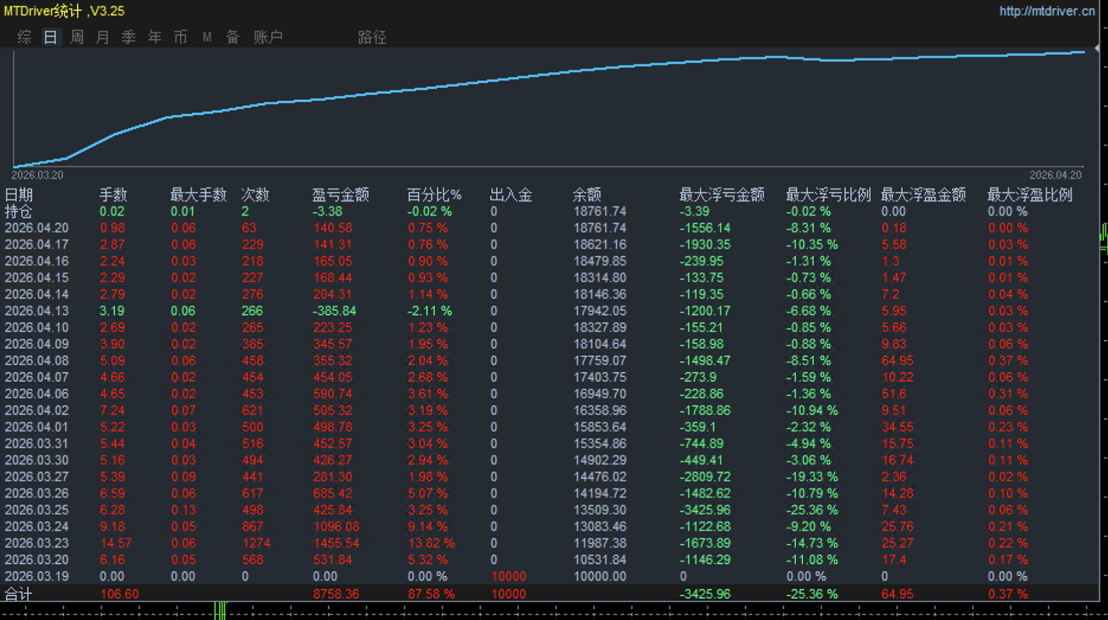Click the MTDriver统计 V3.25 title
The image size is (1108, 620).
(64, 11)
